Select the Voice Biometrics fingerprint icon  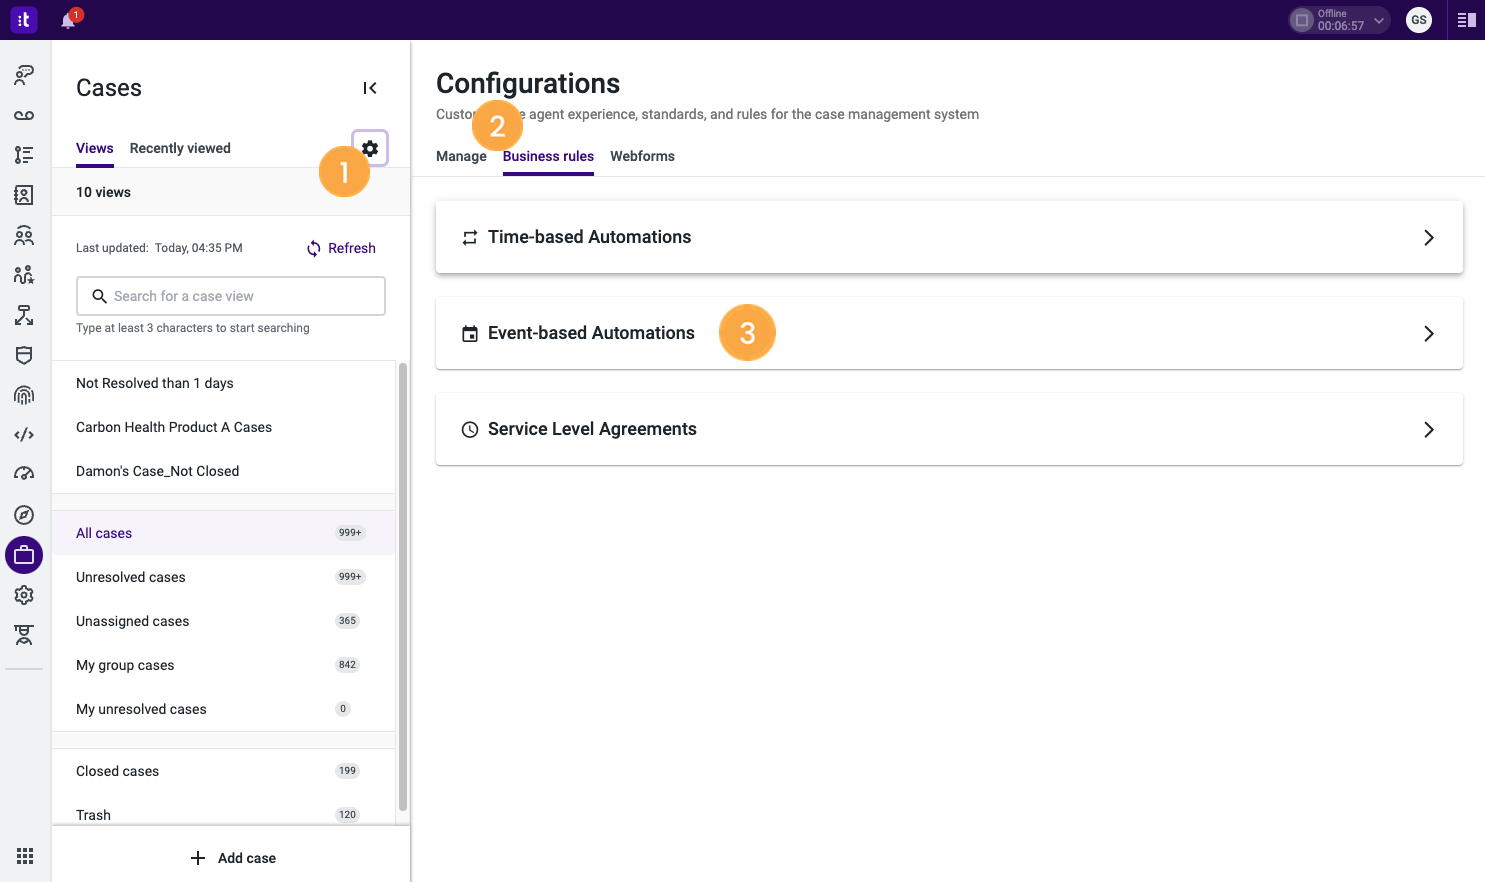[x=24, y=394]
